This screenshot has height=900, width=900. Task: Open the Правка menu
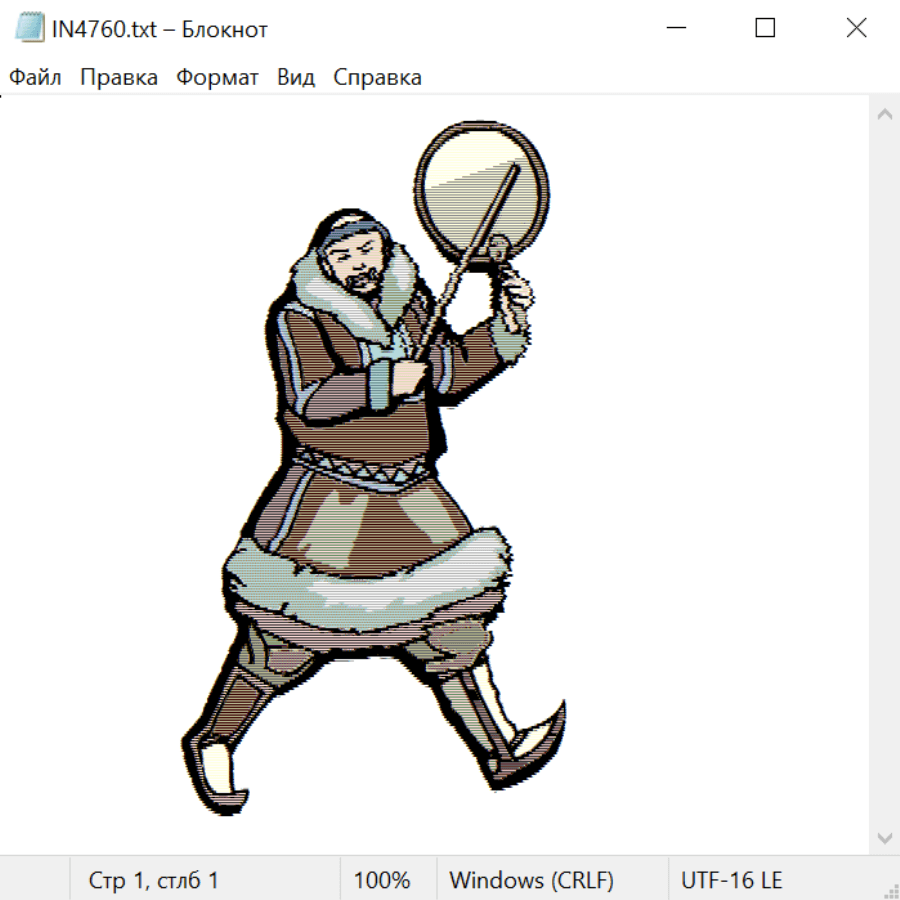[119, 78]
